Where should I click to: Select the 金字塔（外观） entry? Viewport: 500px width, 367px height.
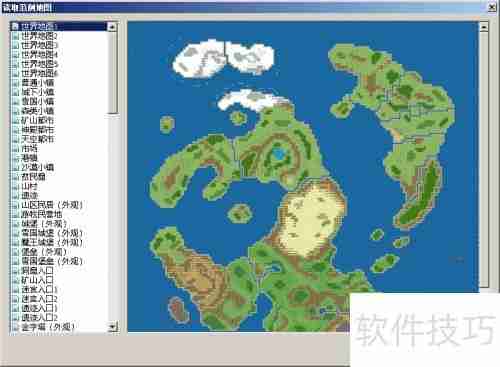coord(48,327)
